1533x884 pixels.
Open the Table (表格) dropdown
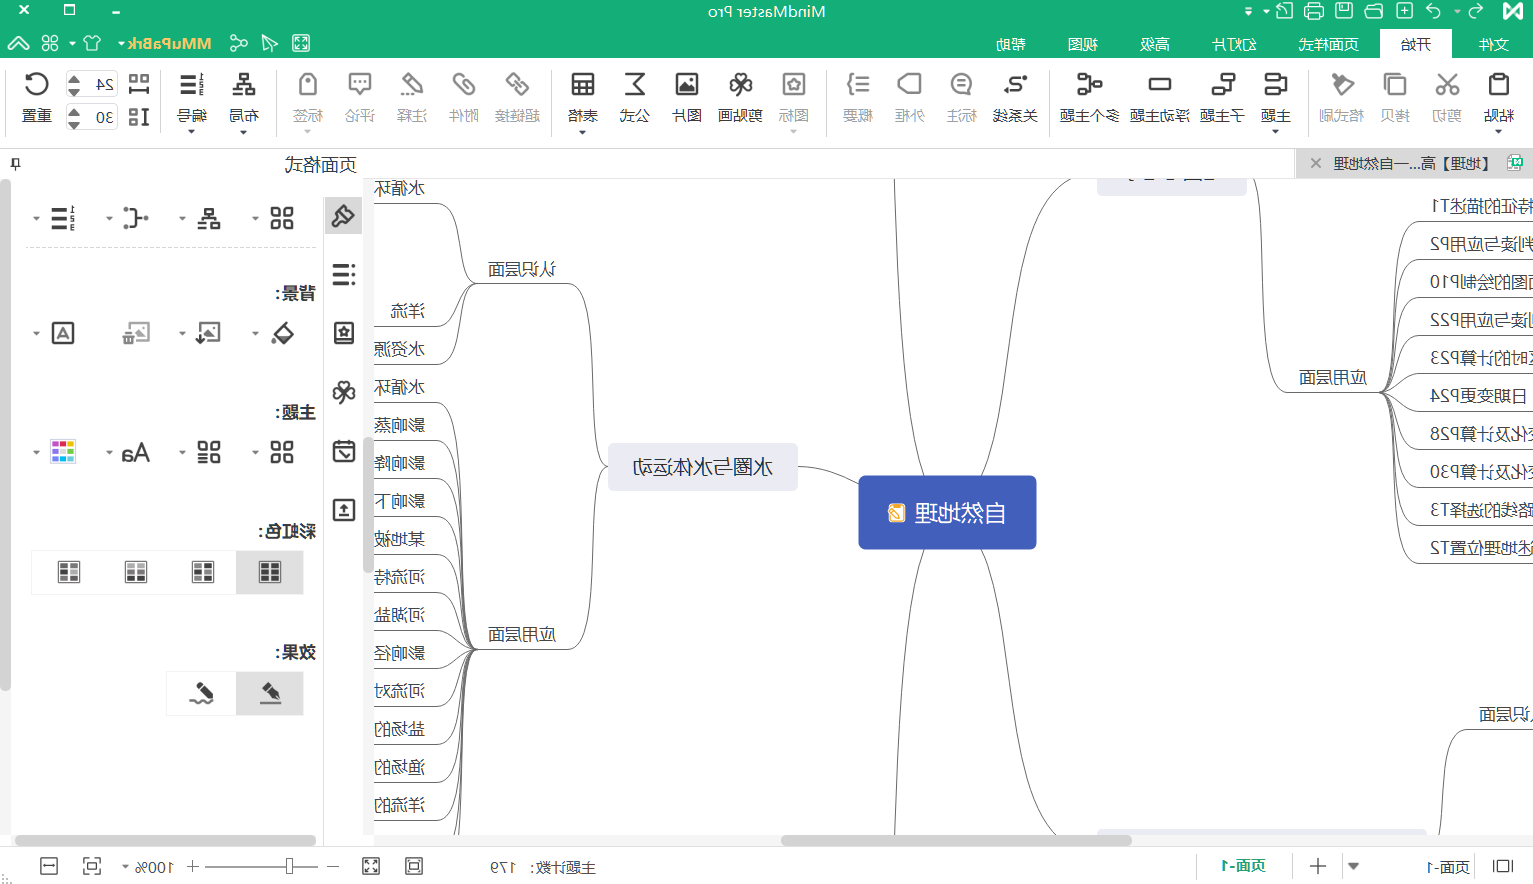click(x=582, y=131)
